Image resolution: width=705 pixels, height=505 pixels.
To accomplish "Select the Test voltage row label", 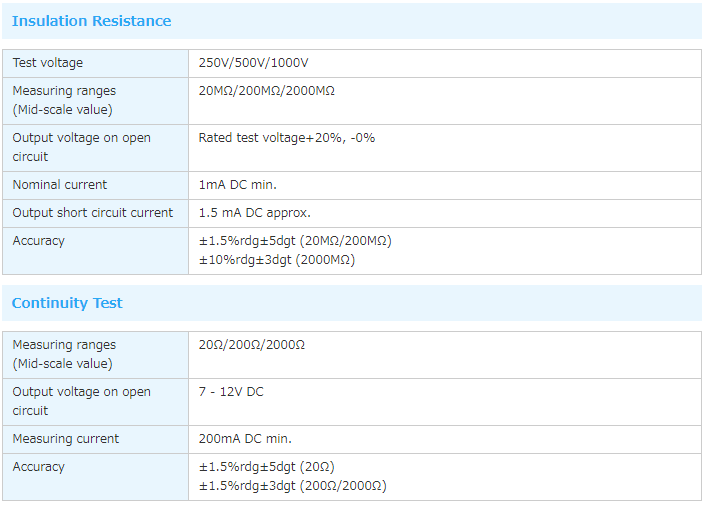I will [x=48, y=63].
